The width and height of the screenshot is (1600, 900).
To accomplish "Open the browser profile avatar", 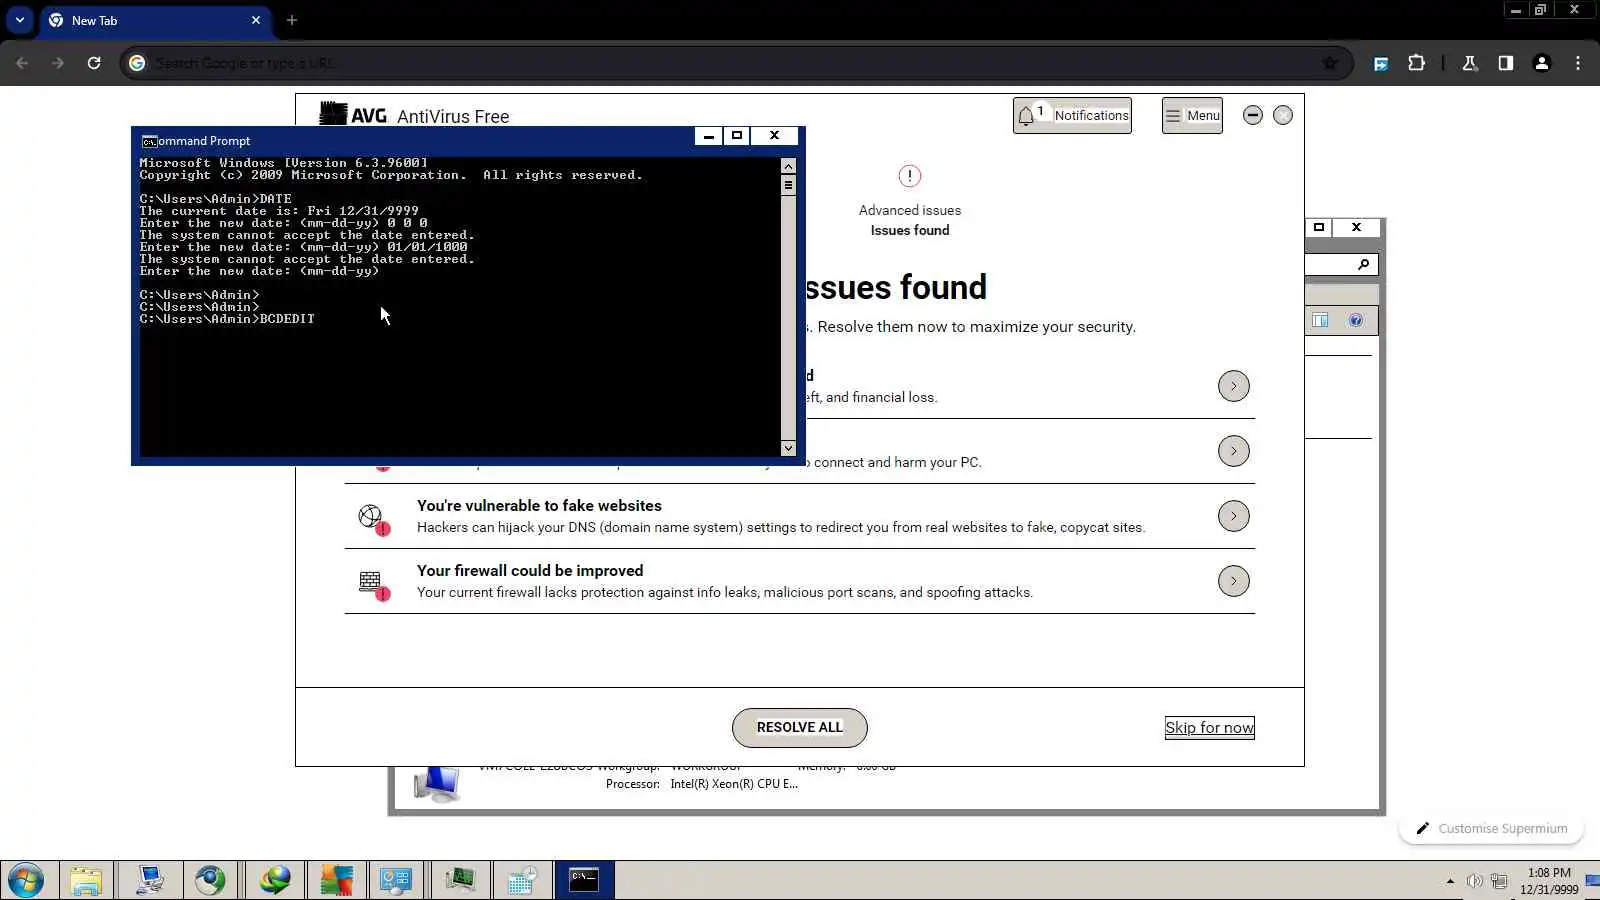I will [x=1542, y=63].
